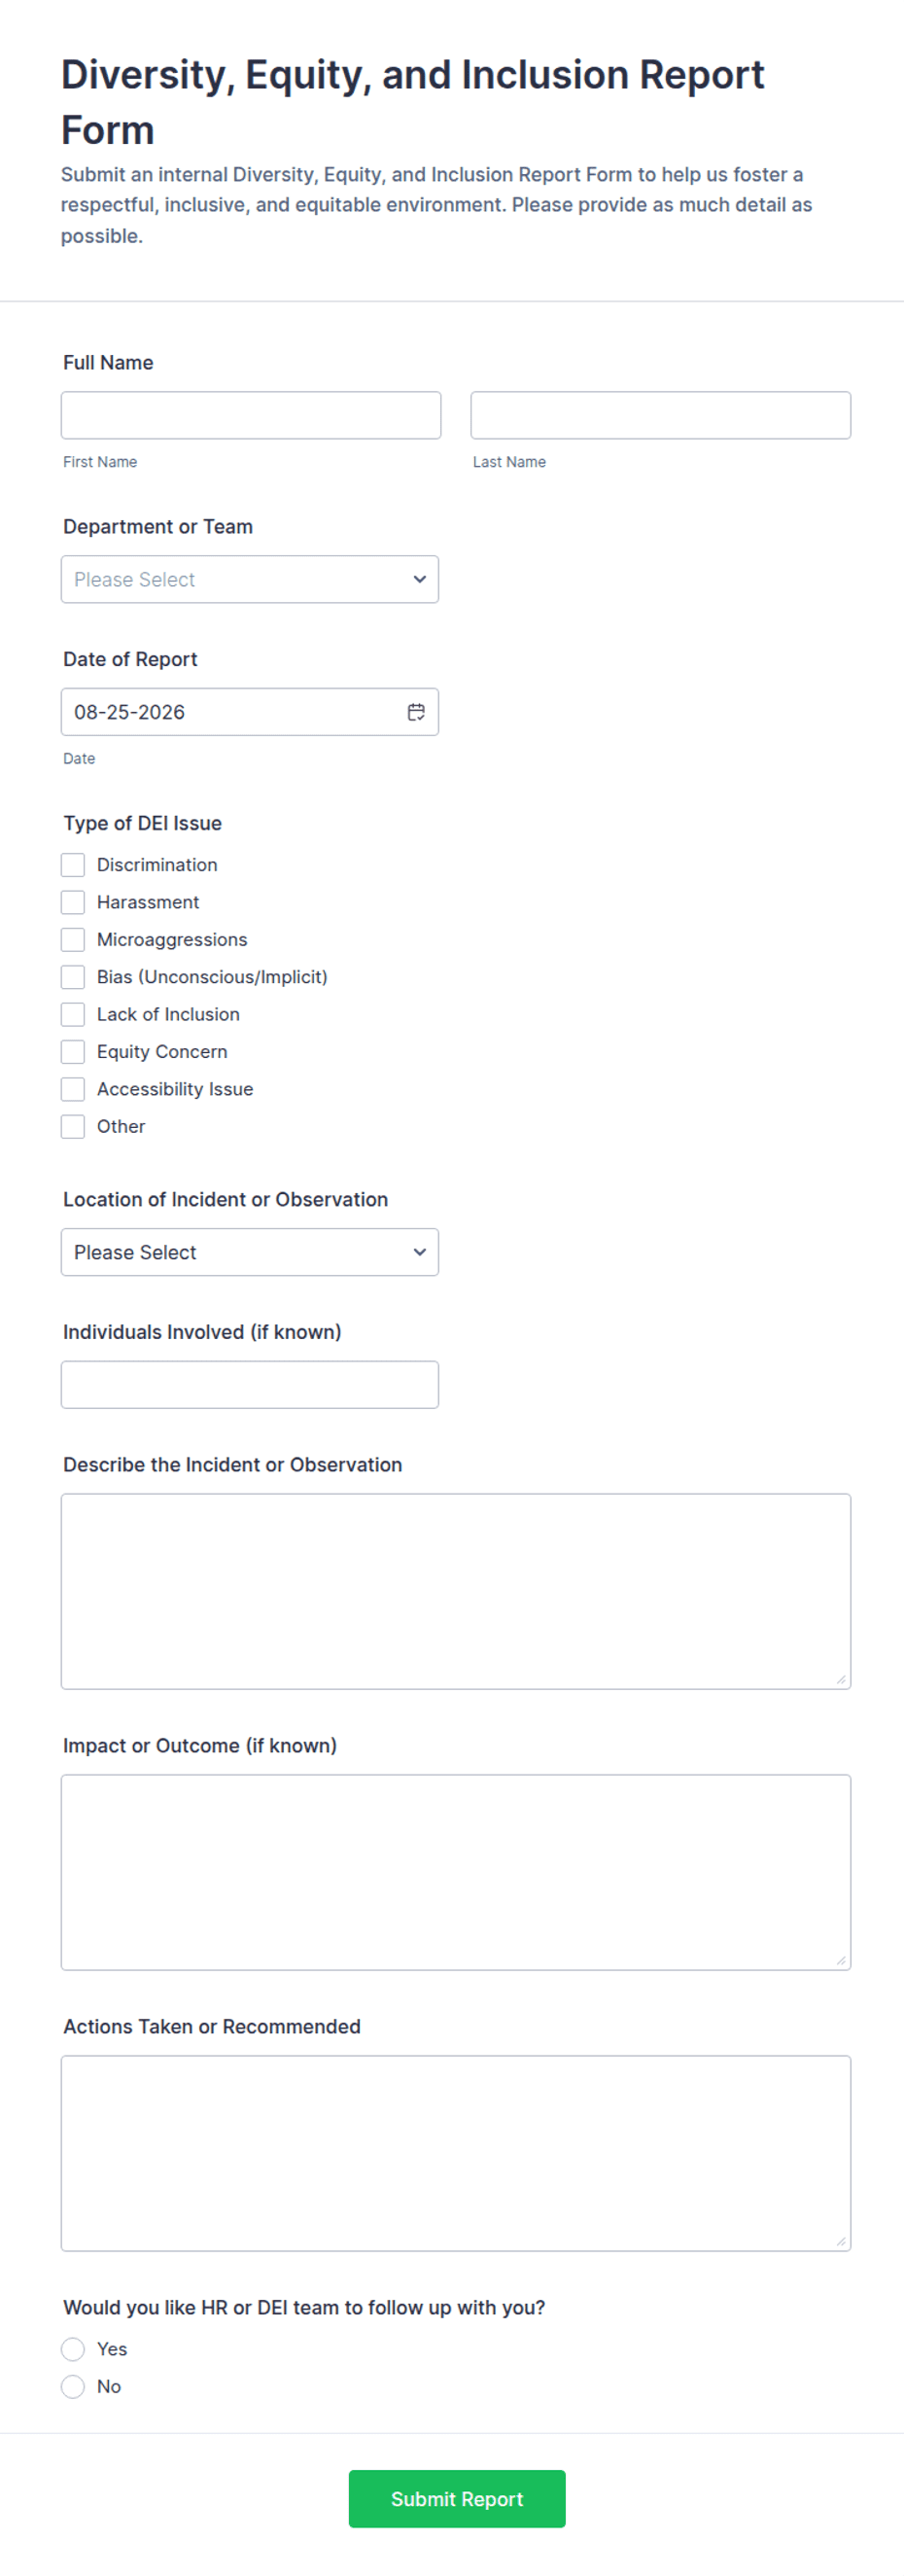Click the Date of Report field

pos(250,712)
